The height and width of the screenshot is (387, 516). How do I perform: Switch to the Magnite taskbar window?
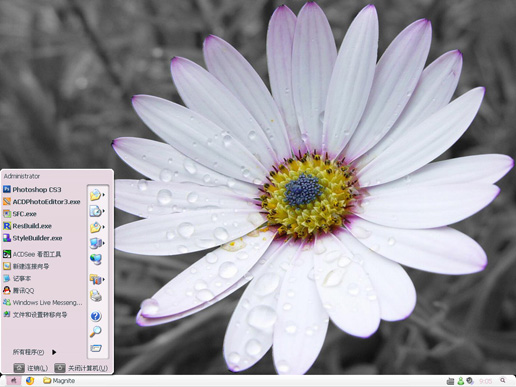59,381
